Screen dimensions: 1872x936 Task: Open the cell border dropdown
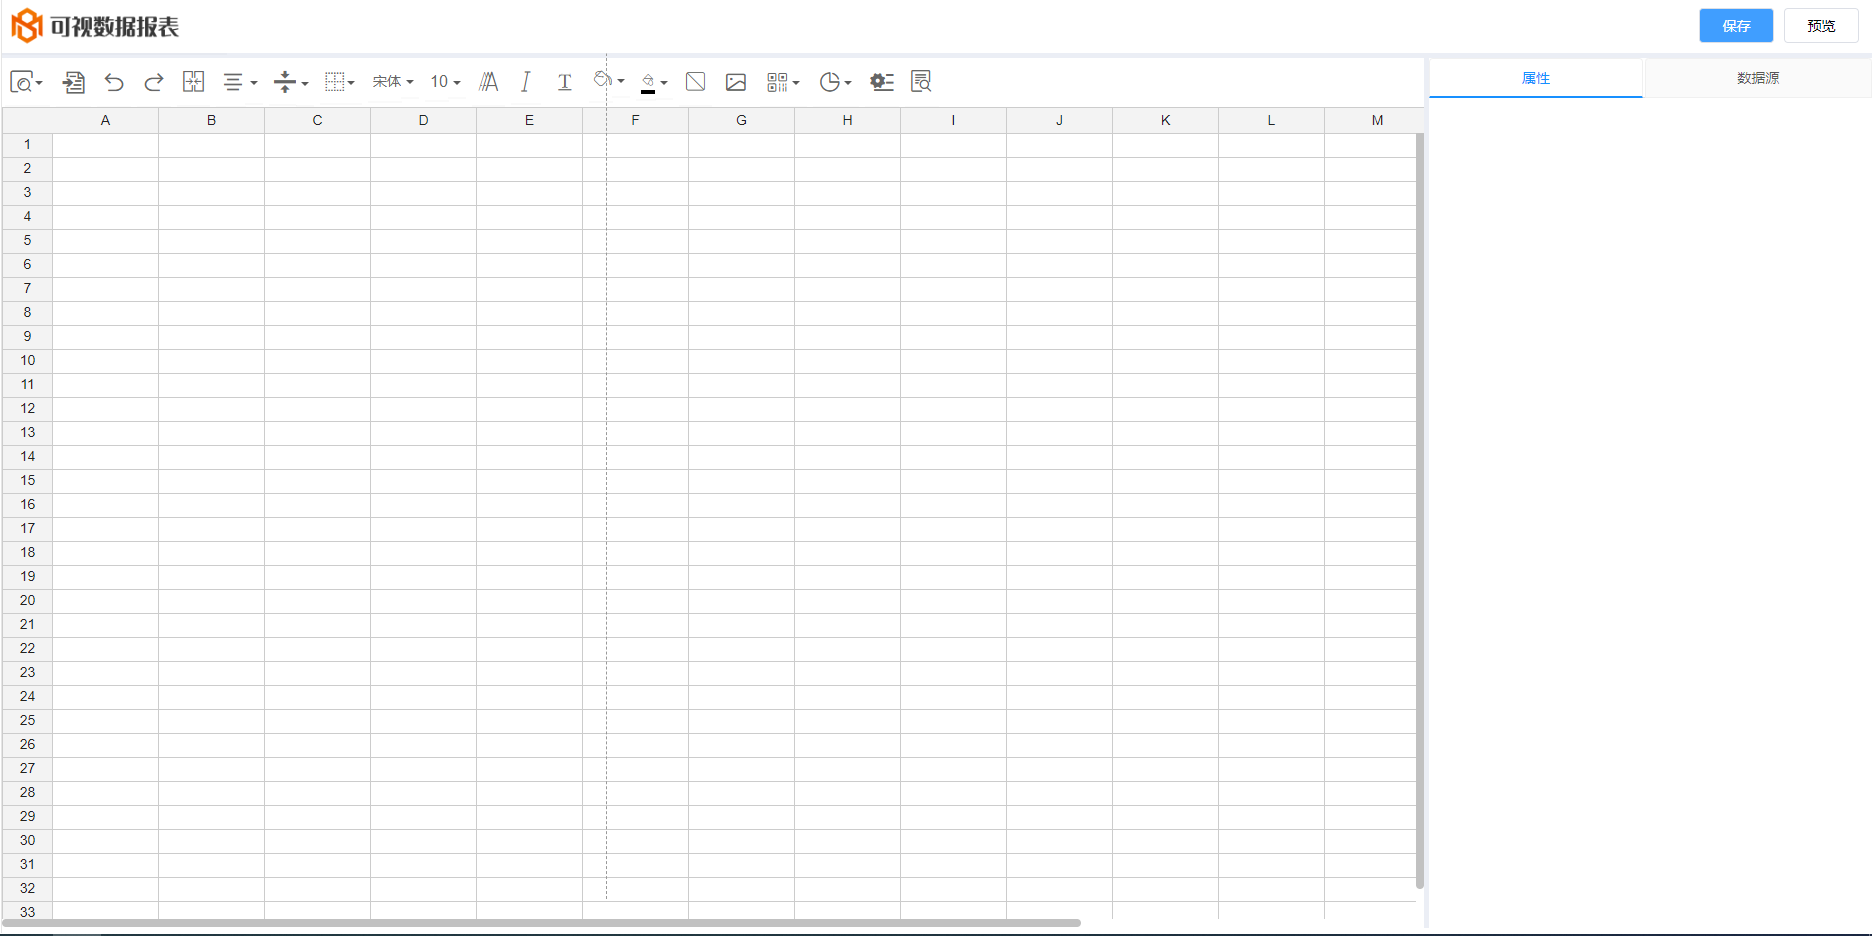[340, 82]
